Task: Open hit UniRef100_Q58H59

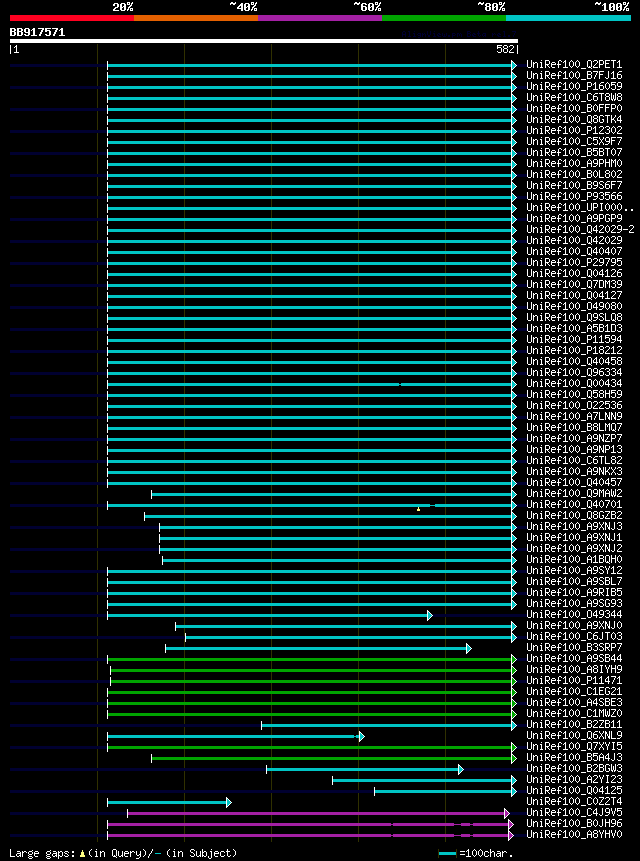Action: [574, 394]
